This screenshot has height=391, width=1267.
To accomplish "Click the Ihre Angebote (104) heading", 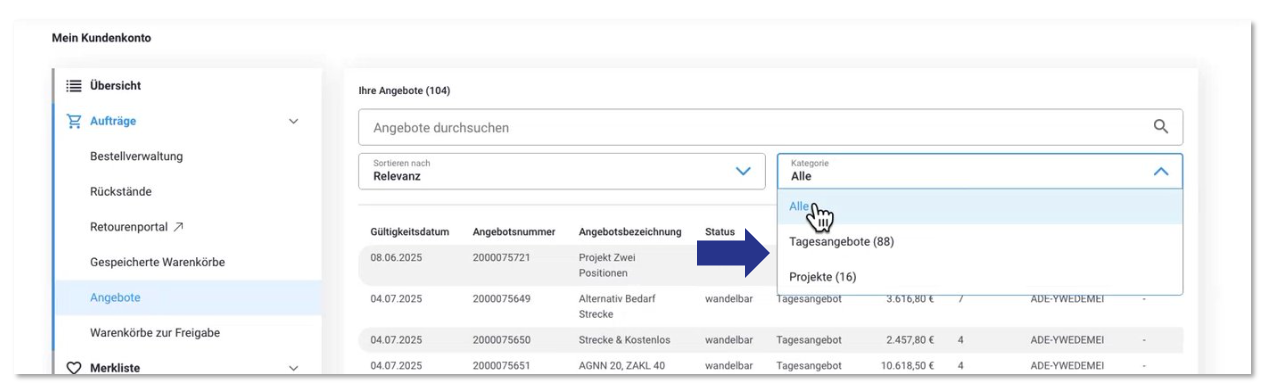I will (404, 91).
